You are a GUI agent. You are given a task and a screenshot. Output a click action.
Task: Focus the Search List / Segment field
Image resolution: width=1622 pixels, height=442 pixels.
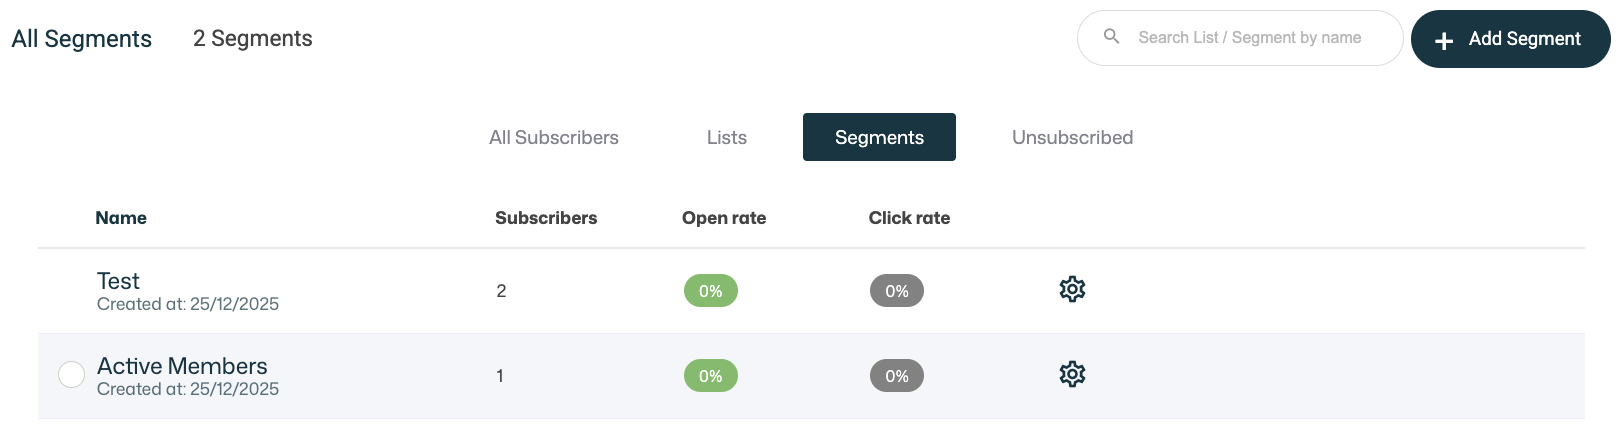1250,38
